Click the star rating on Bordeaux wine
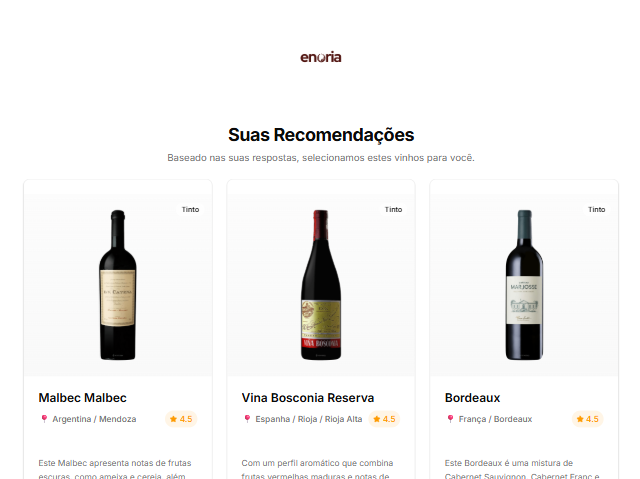The image size is (640, 479). click(x=587, y=419)
